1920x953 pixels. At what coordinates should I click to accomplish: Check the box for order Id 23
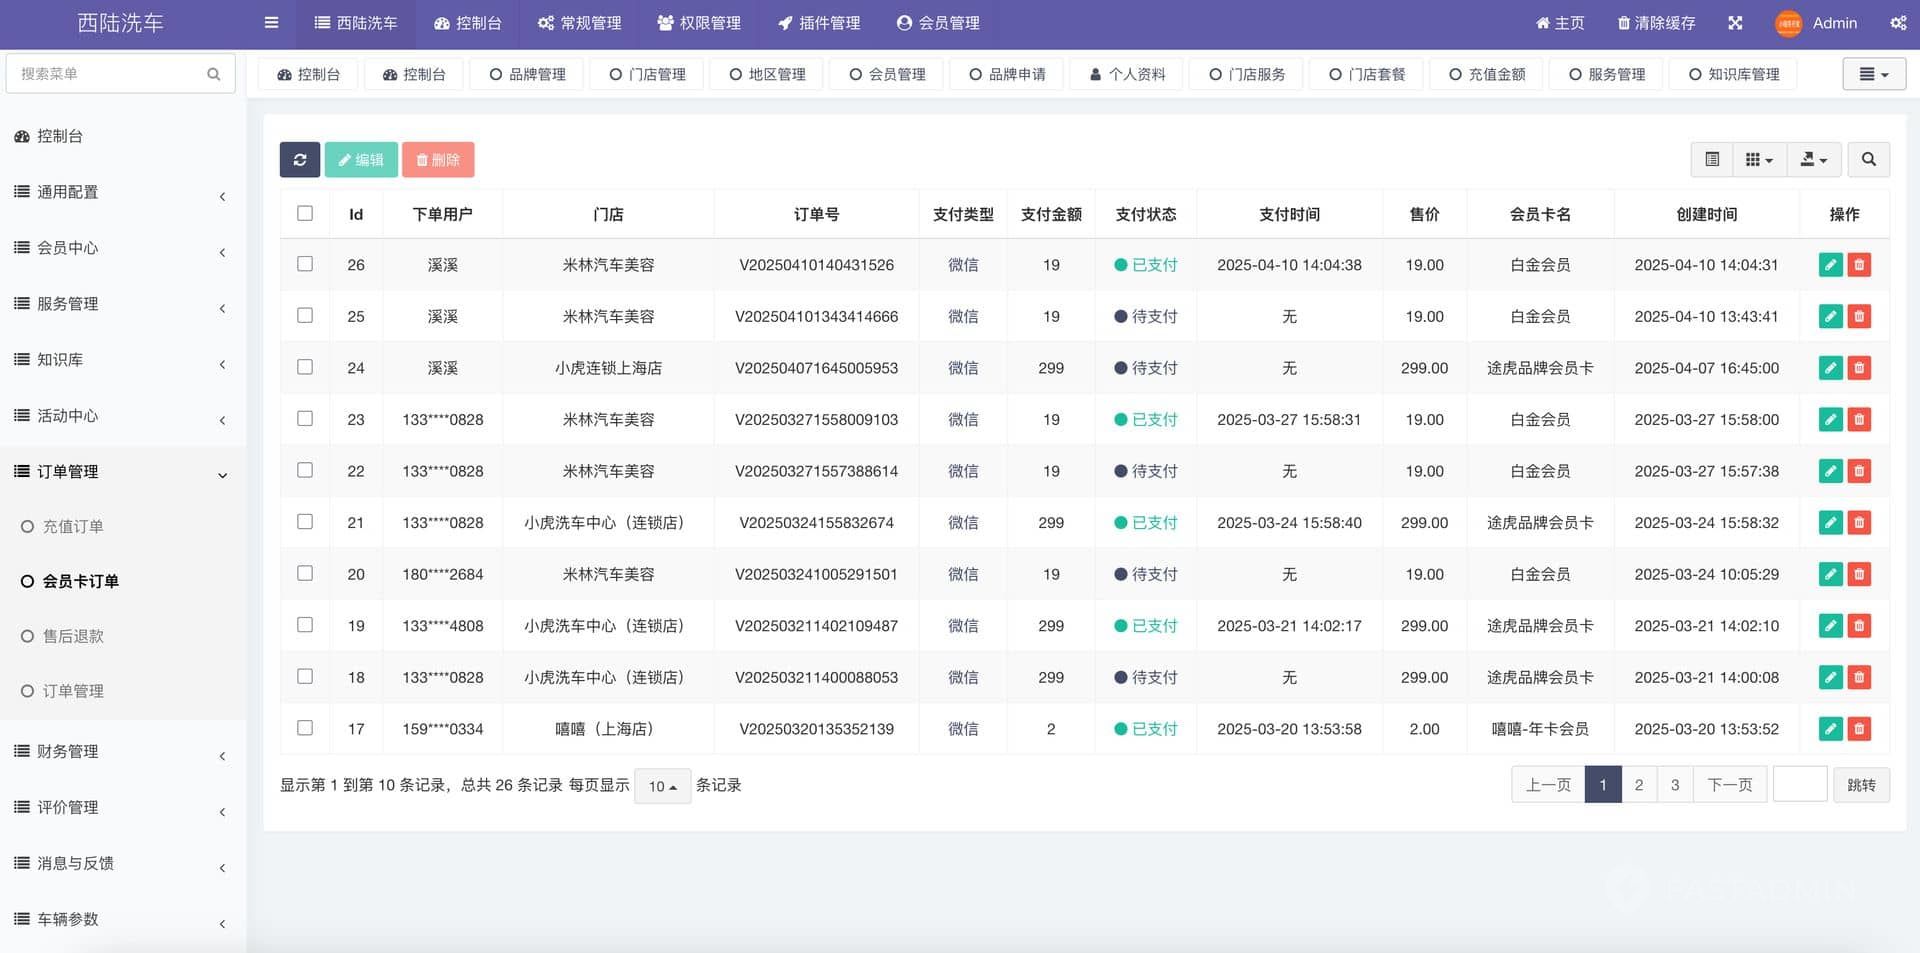point(305,418)
